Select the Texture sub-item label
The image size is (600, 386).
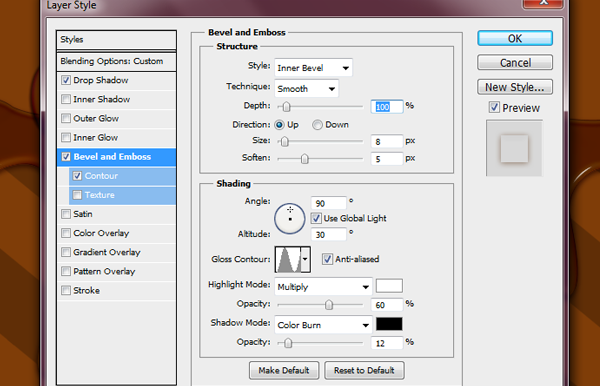(99, 195)
